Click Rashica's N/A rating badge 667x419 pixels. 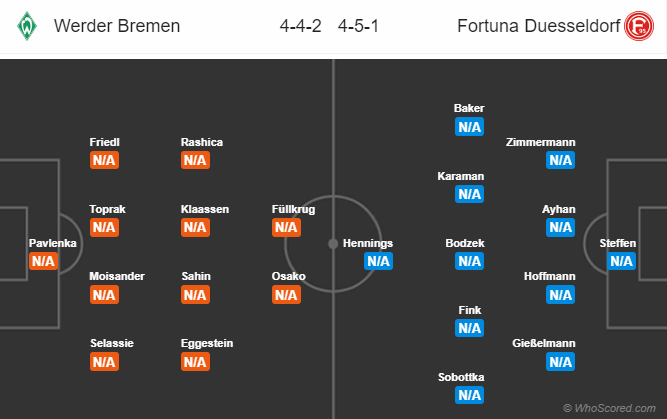point(195,160)
